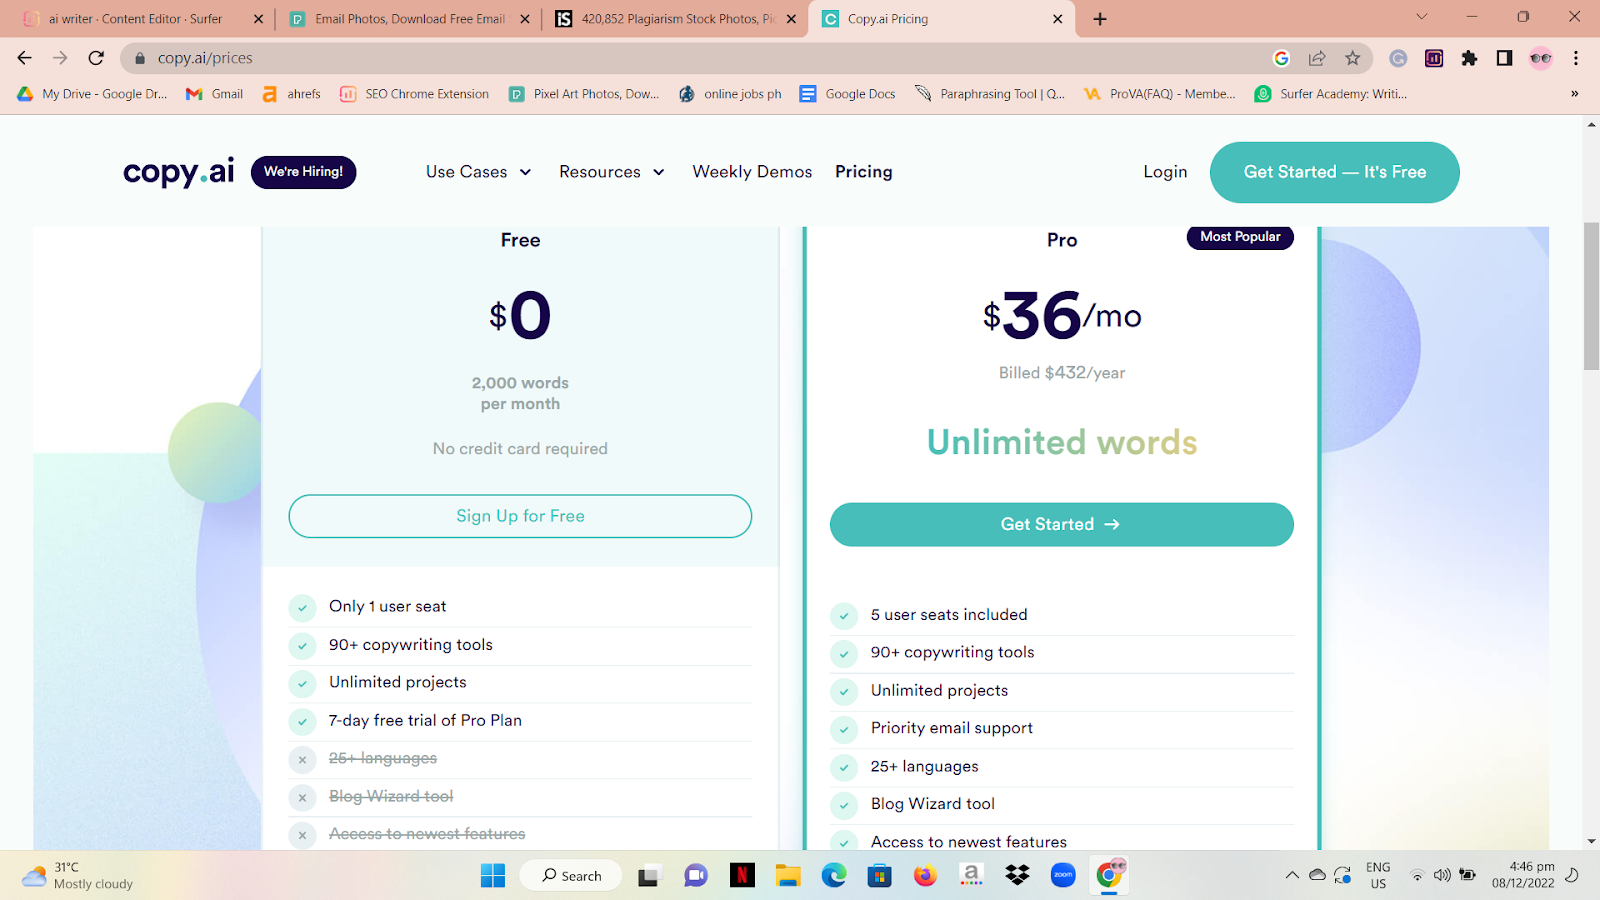Expand the Resources dropdown
Viewport: 1600px width, 900px height.
click(612, 172)
